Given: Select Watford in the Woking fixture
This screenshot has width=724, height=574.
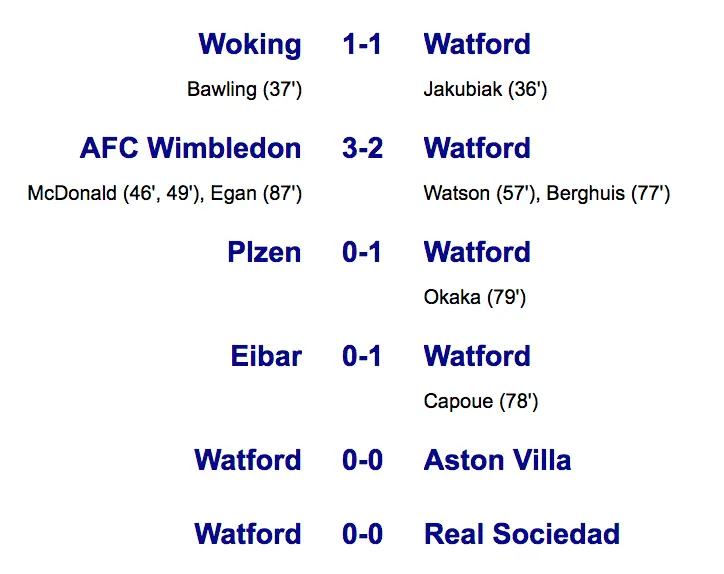Looking at the screenshot, I should pos(477,45).
